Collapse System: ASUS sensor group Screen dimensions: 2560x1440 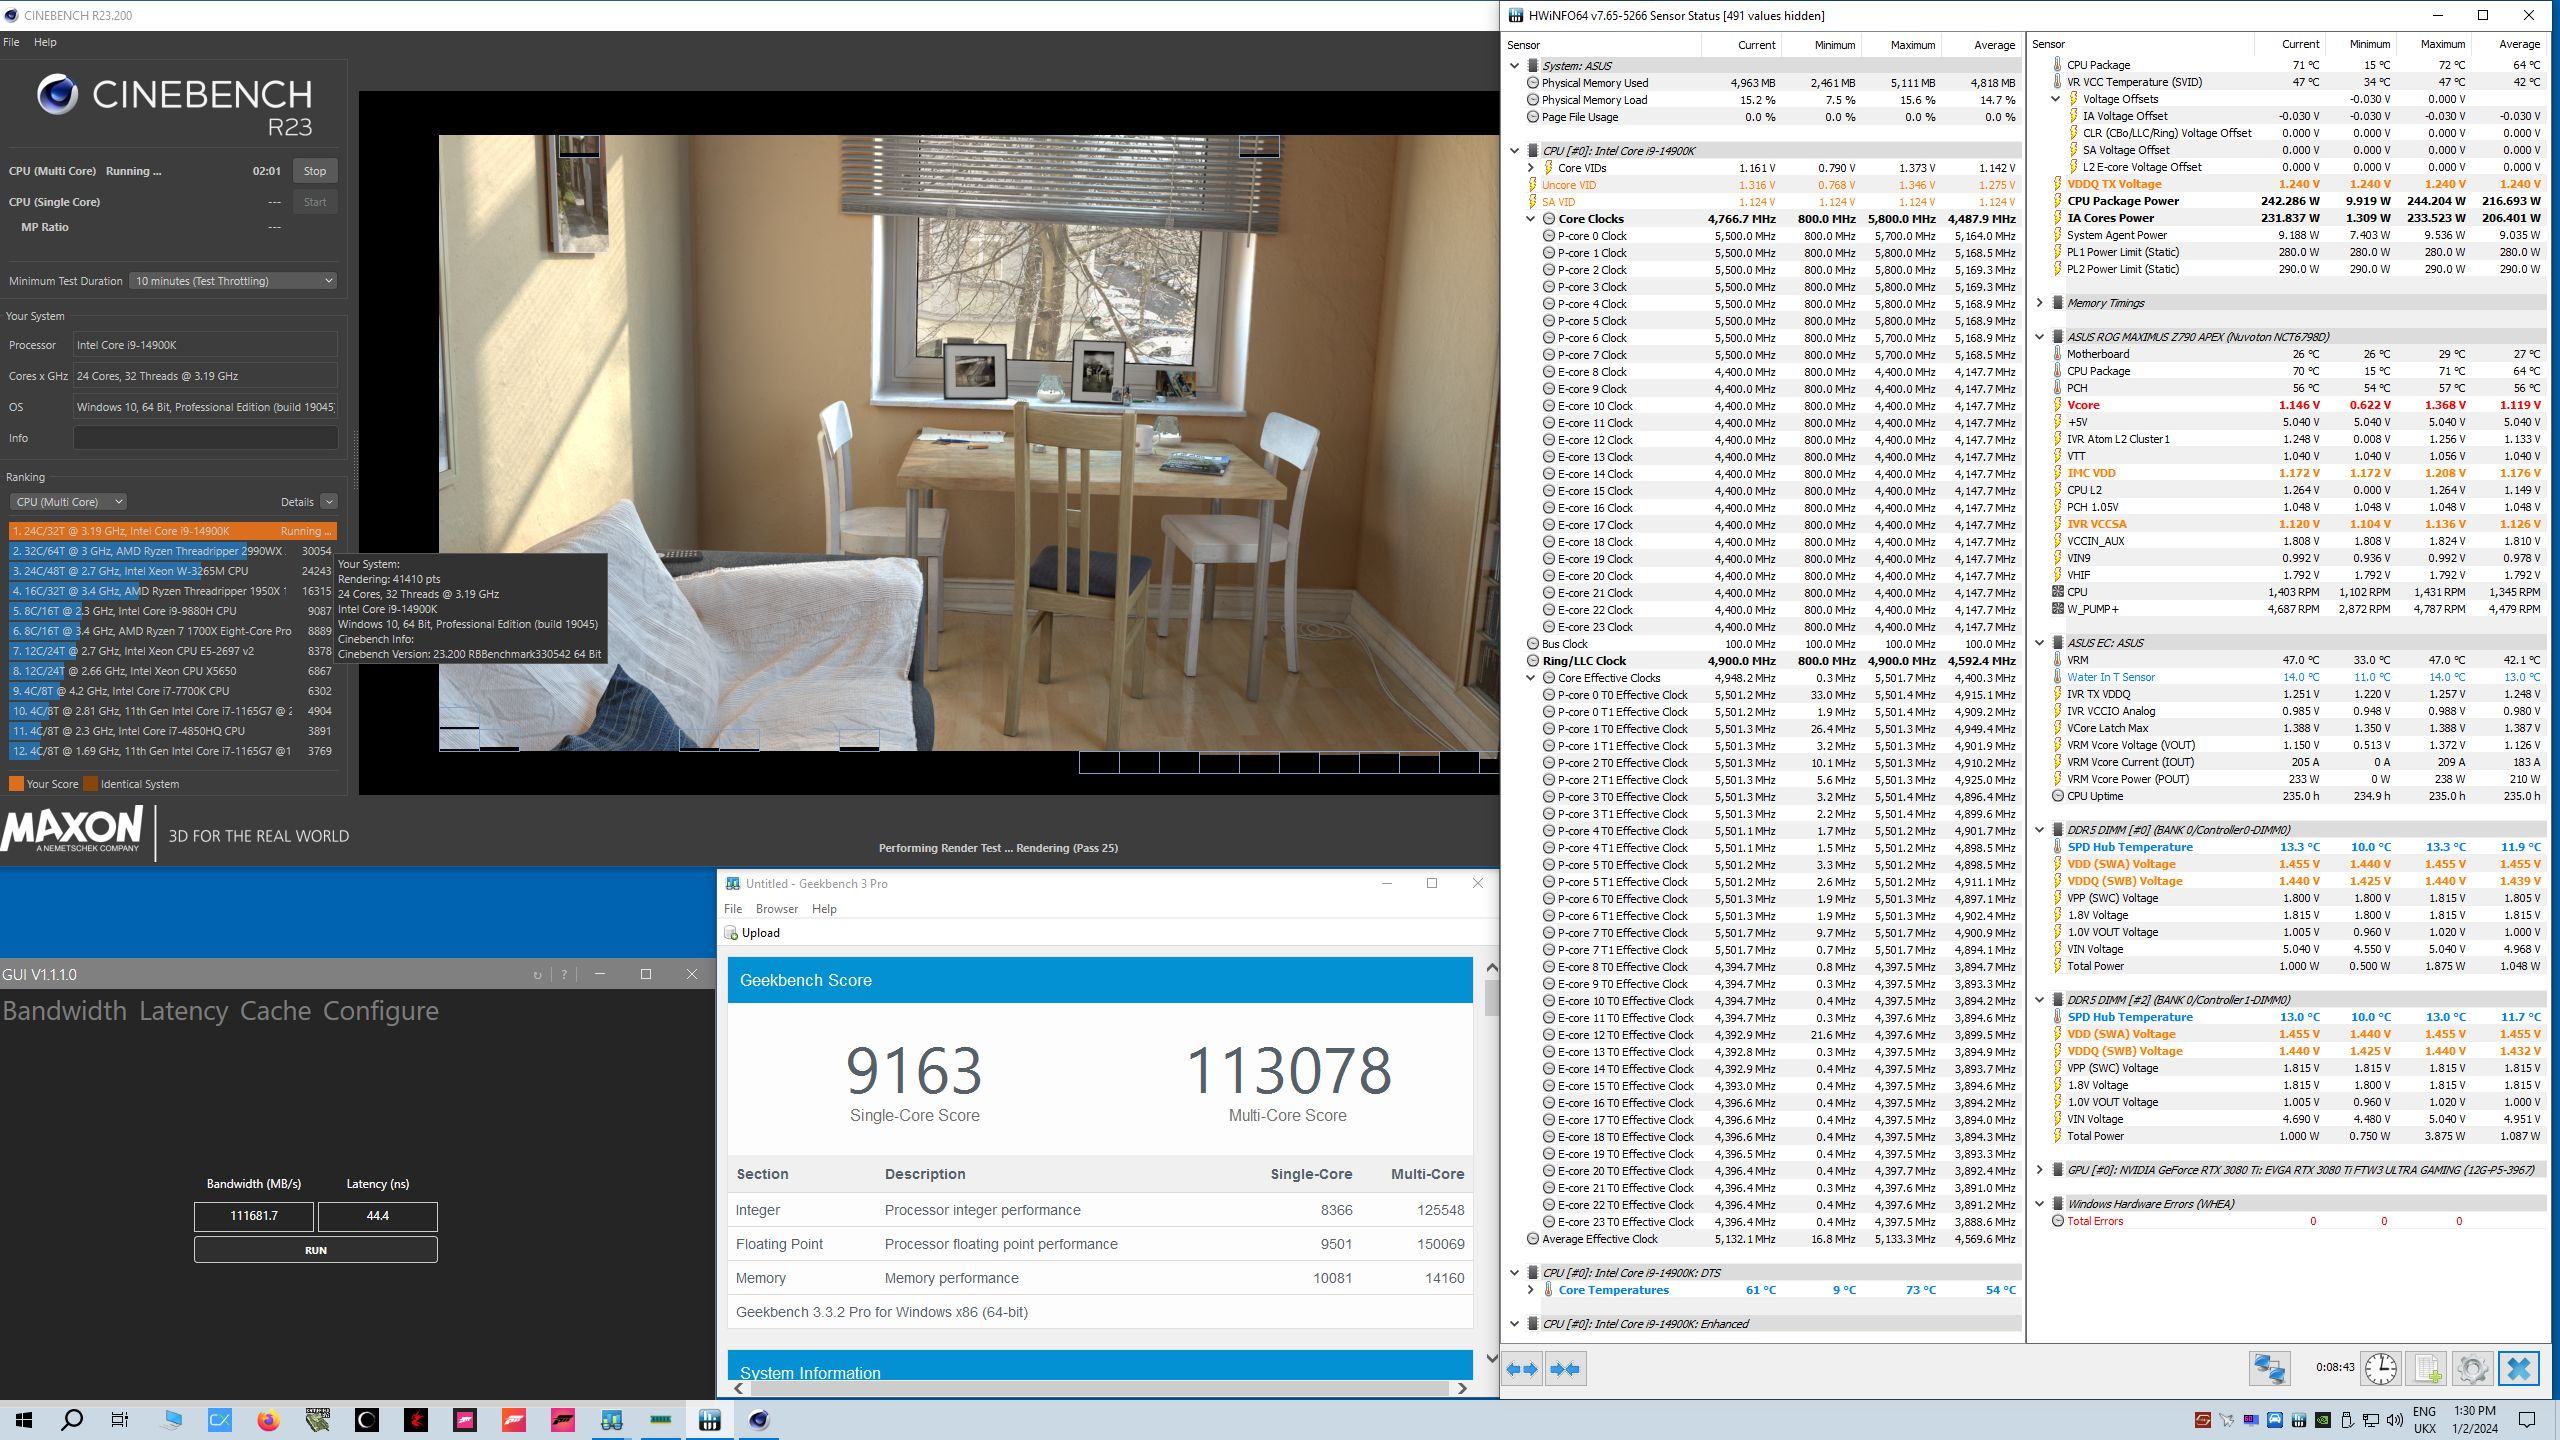click(1515, 66)
